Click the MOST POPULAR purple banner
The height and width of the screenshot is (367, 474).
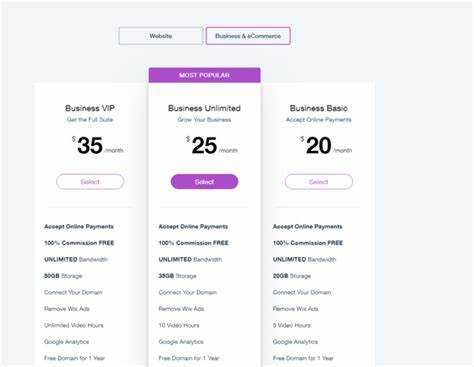coord(204,75)
